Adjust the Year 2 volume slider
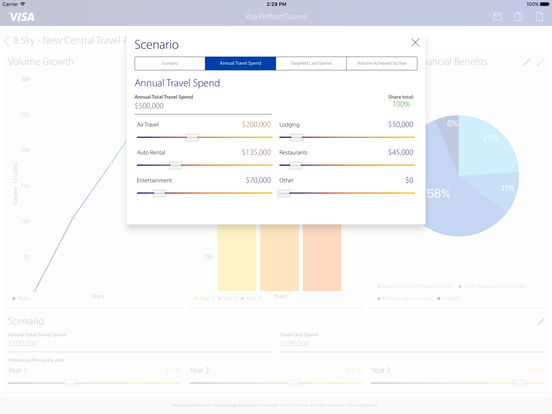 294,383
